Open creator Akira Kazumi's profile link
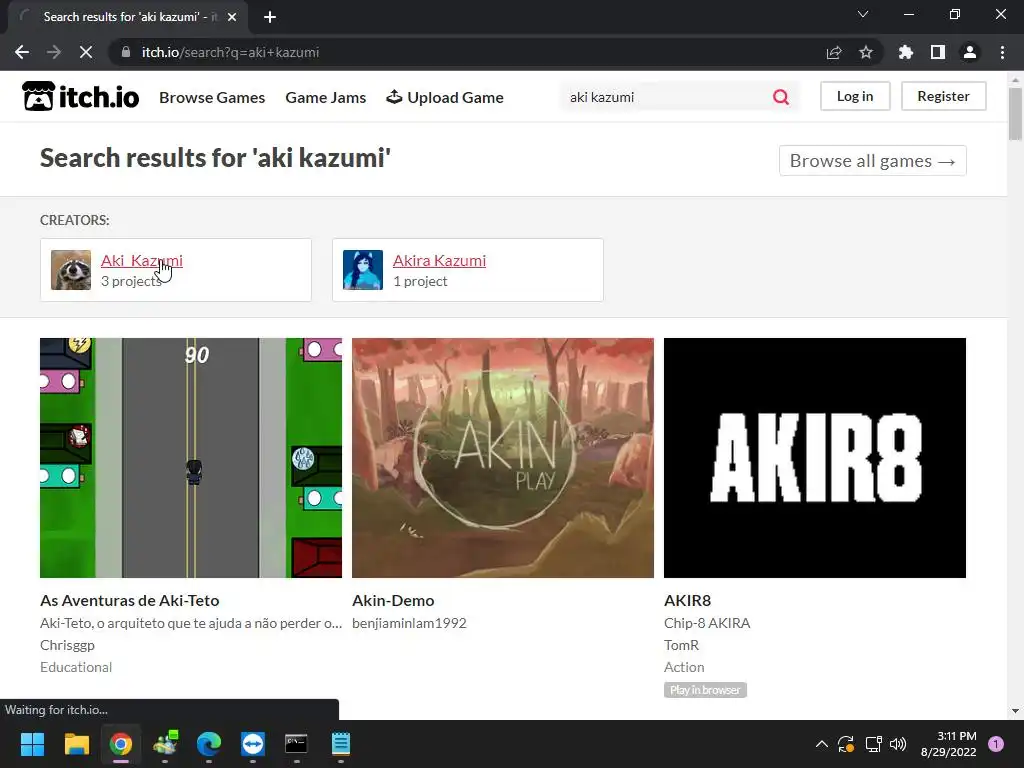 click(440, 260)
